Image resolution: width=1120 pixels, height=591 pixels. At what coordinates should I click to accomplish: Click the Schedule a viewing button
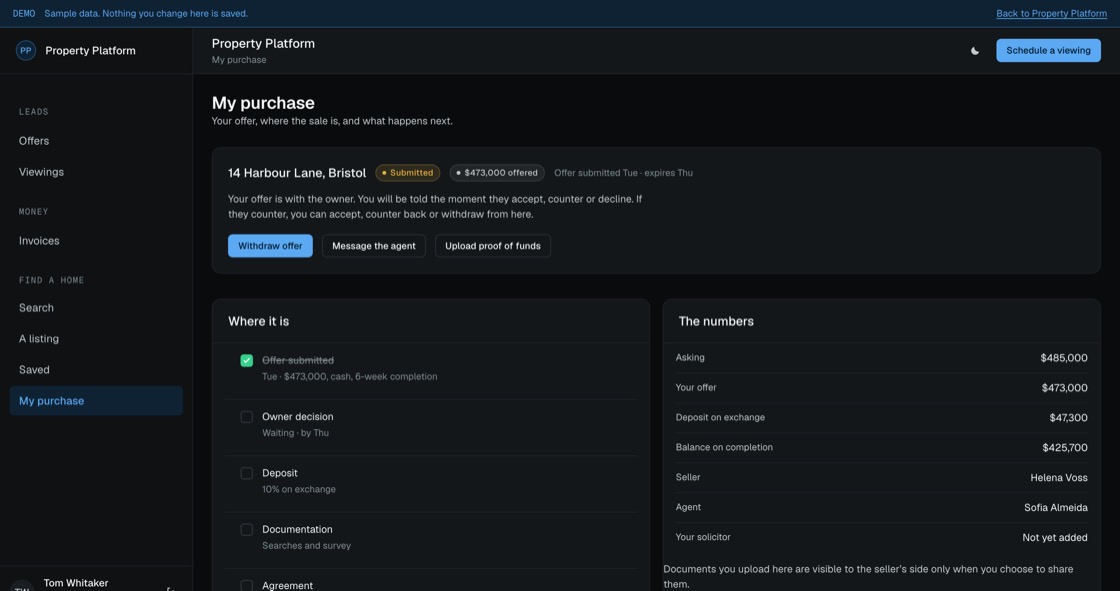pos(1048,51)
